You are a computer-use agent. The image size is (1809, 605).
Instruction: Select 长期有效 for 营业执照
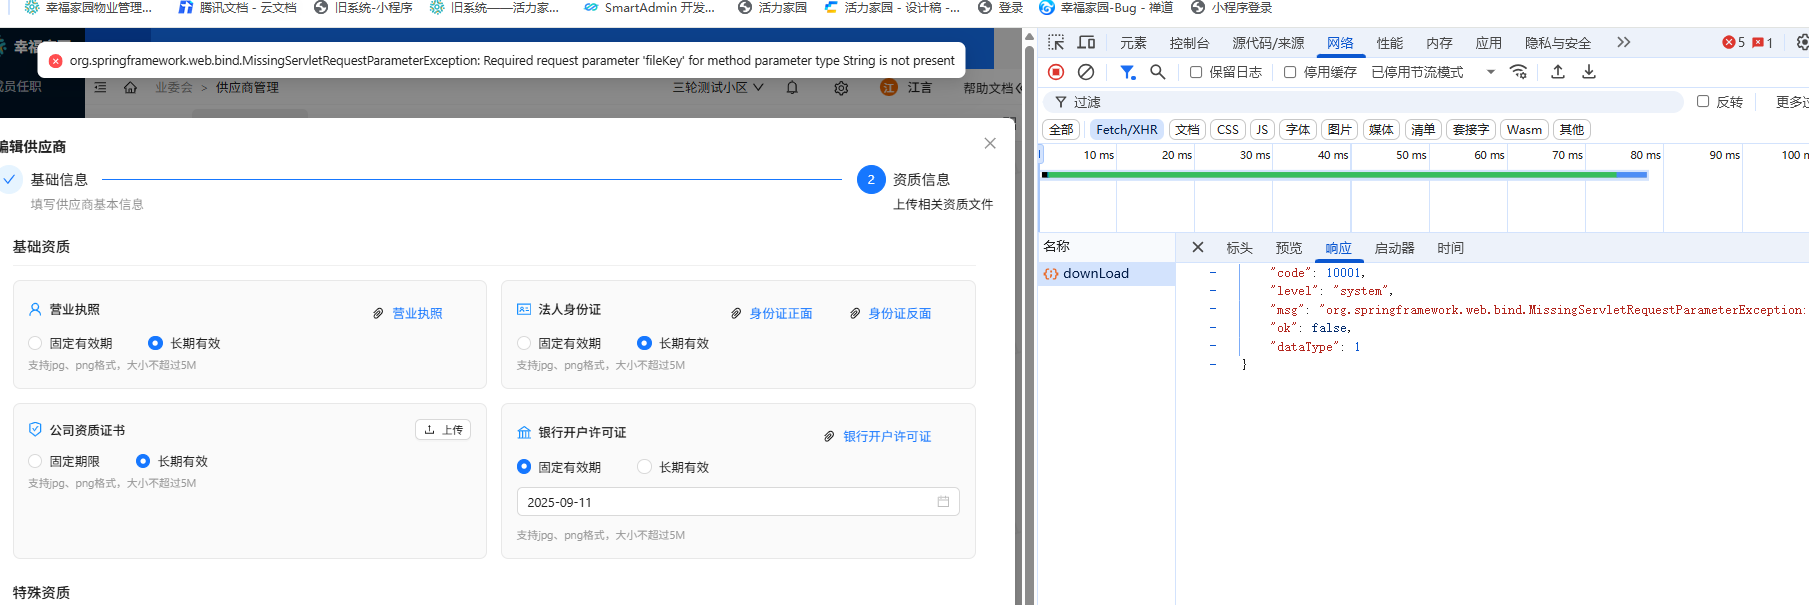coord(155,343)
